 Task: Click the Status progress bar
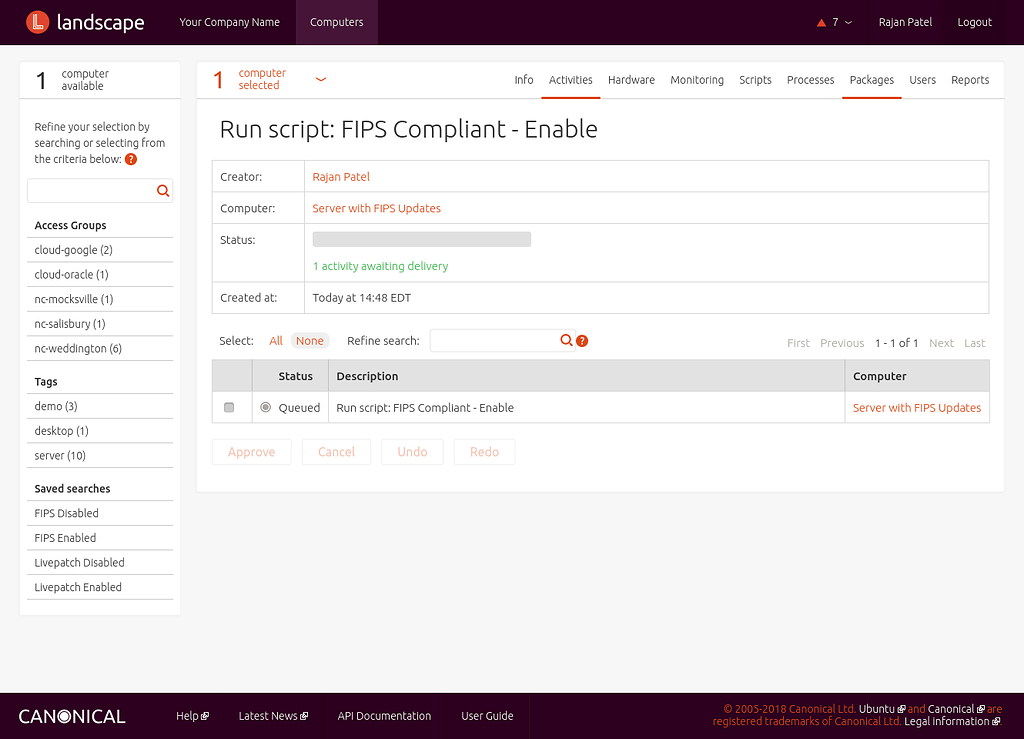click(421, 239)
